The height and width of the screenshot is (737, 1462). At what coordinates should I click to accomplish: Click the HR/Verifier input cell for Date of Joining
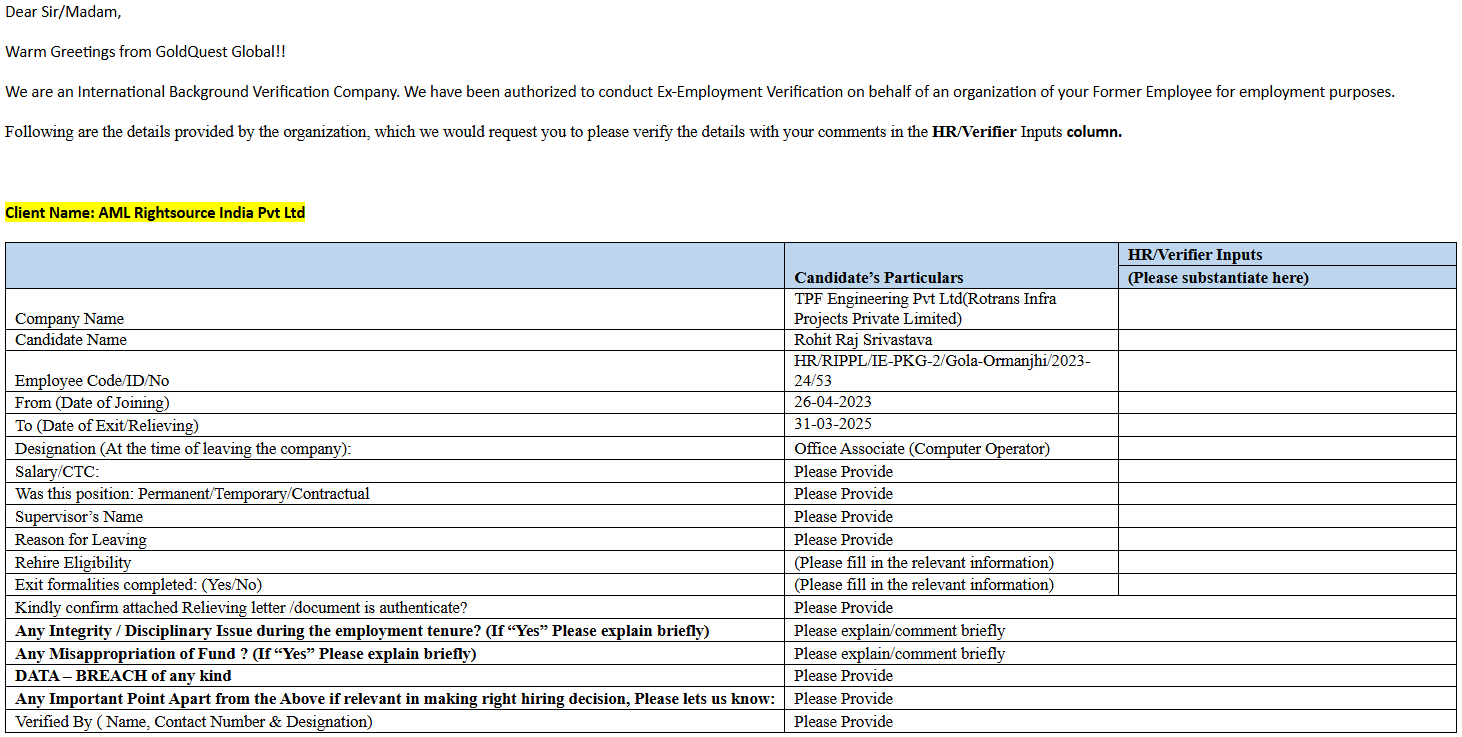pos(1287,403)
